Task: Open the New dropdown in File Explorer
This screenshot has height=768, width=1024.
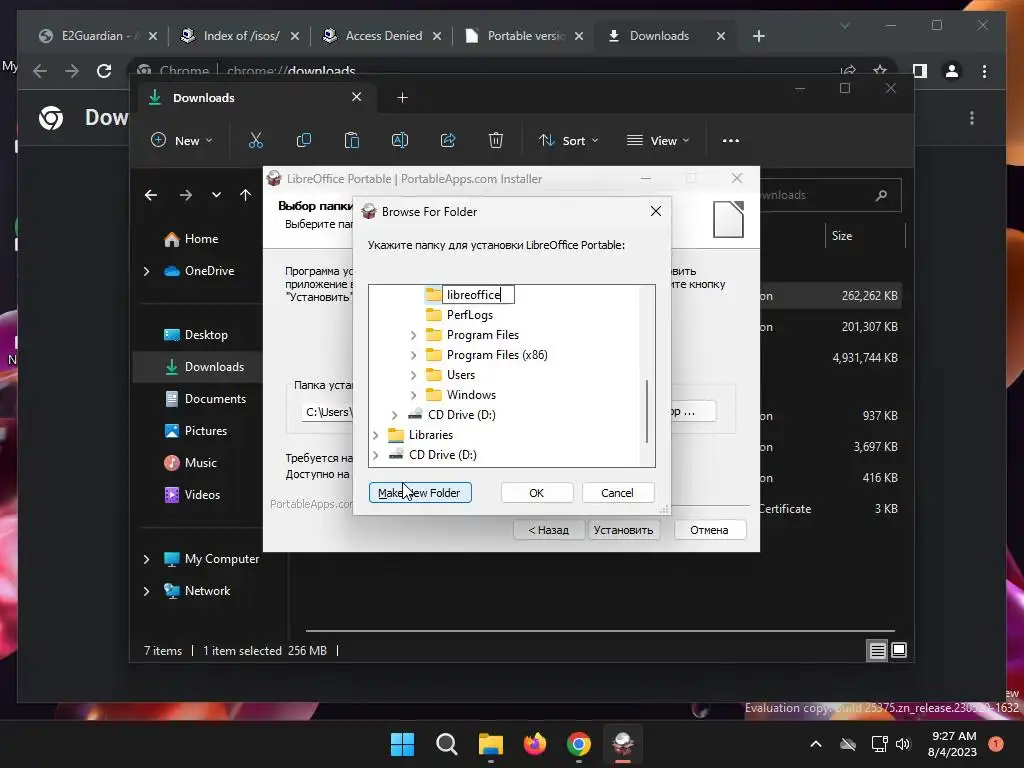Action: [x=182, y=140]
